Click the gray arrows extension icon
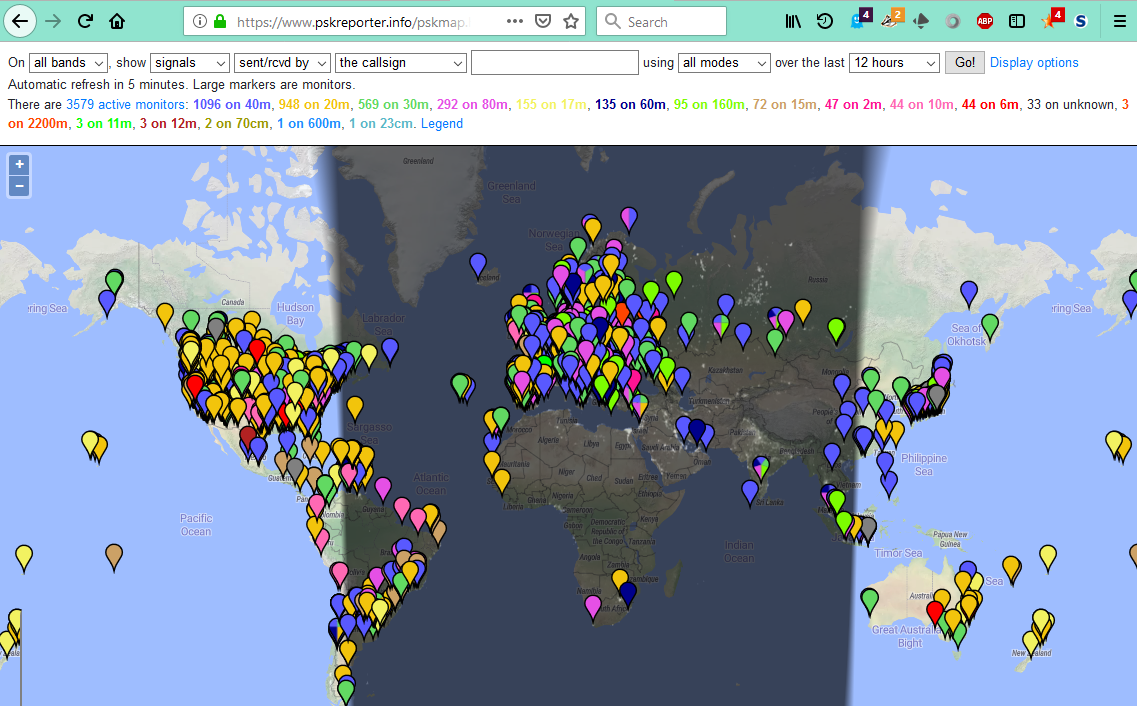The image size is (1137, 706). click(921, 21)
